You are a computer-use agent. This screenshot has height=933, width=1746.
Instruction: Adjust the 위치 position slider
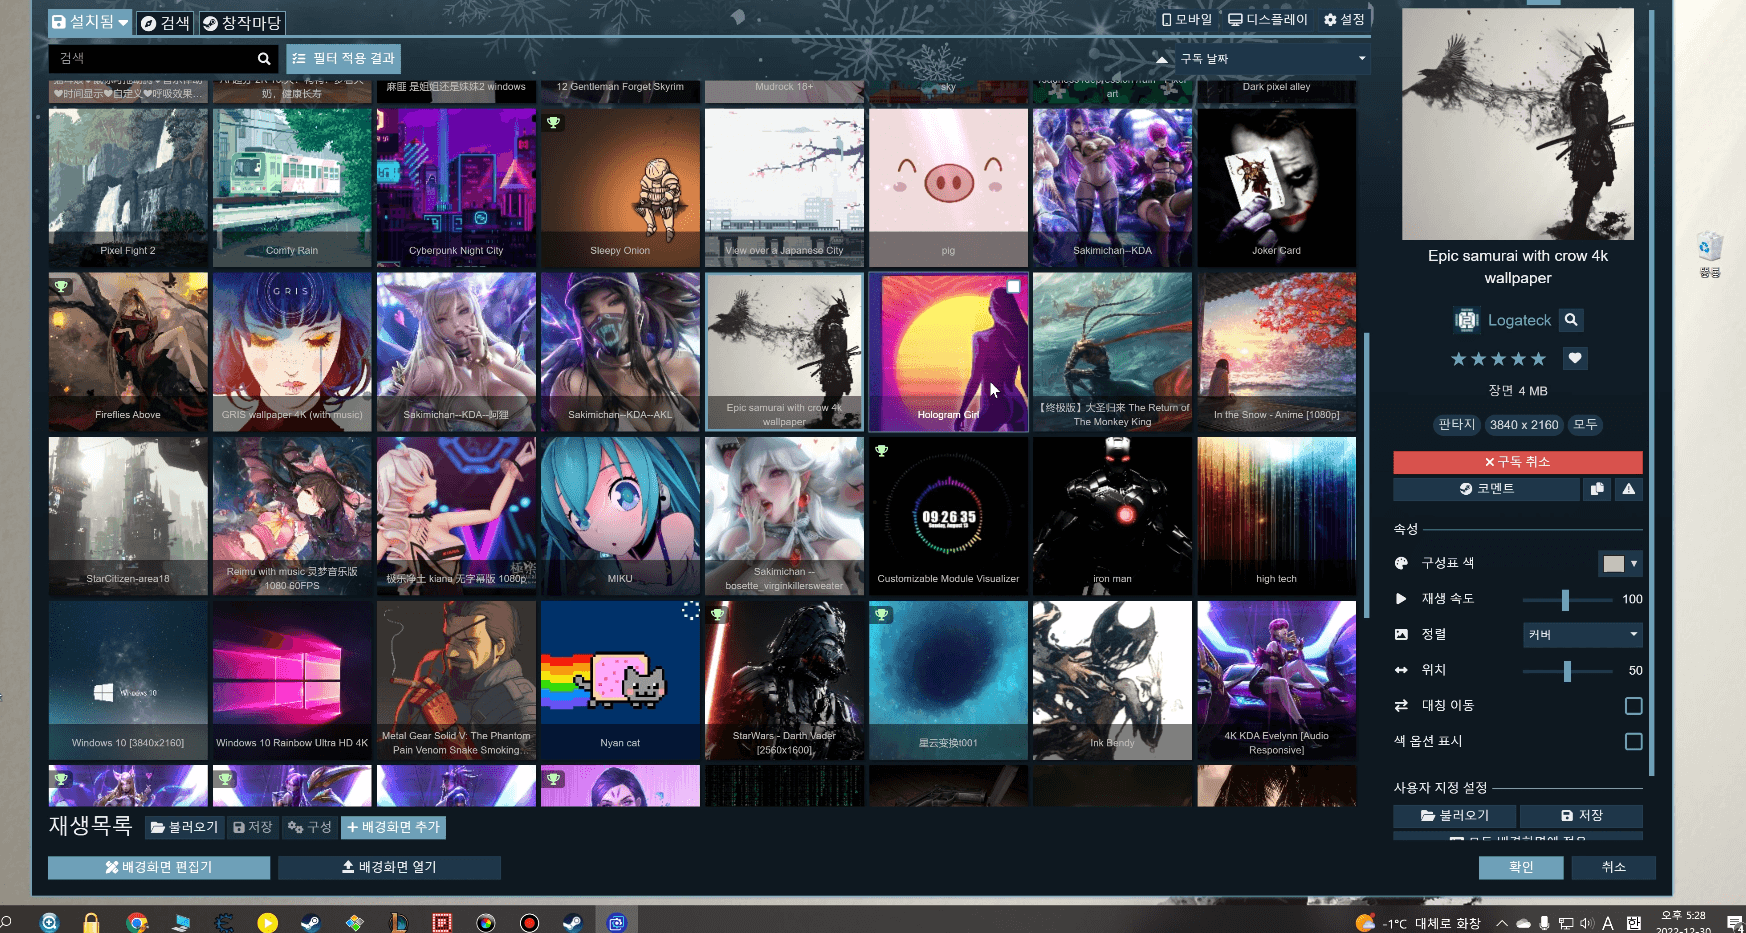[1567, 670]
